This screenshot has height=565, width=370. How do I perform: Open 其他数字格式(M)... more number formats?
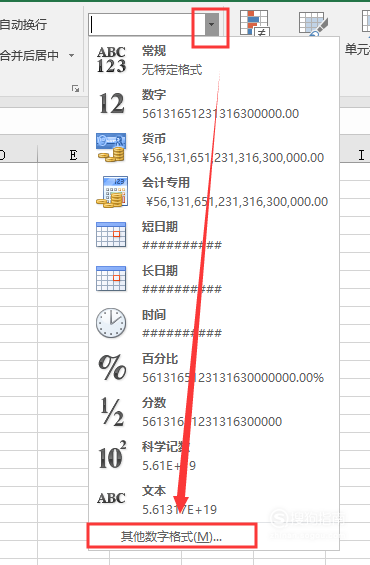(x=171, y=537)
